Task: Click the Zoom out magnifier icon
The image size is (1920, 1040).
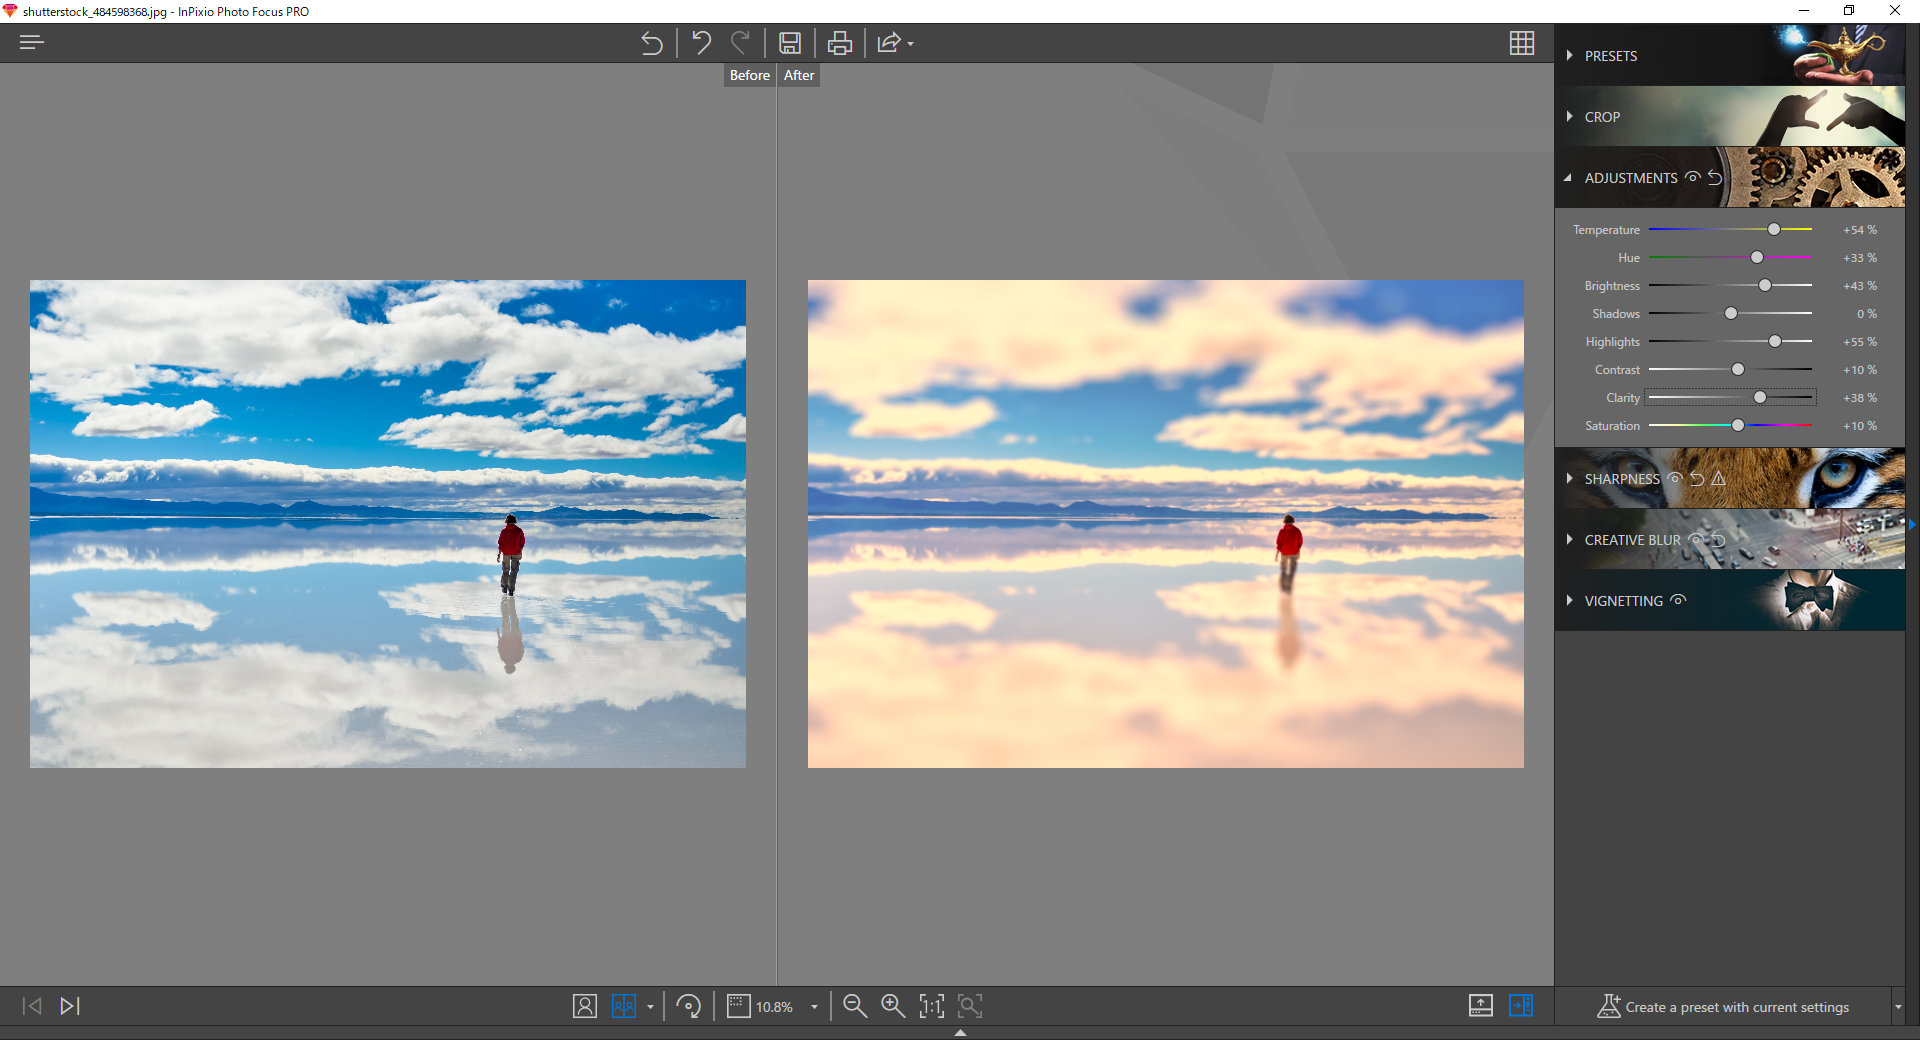Action: point(855,1006)
